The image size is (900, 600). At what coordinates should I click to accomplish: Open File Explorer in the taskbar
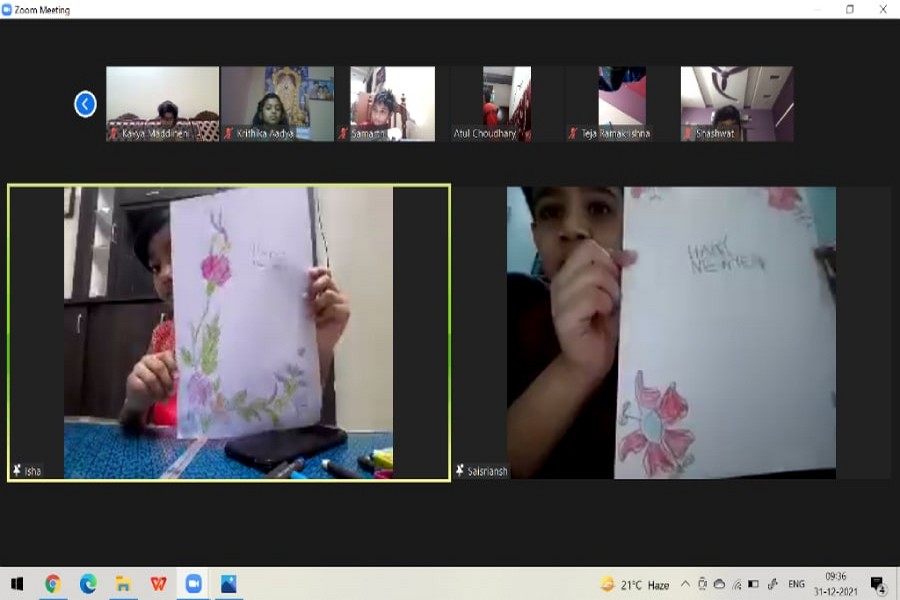pos(123,584)
